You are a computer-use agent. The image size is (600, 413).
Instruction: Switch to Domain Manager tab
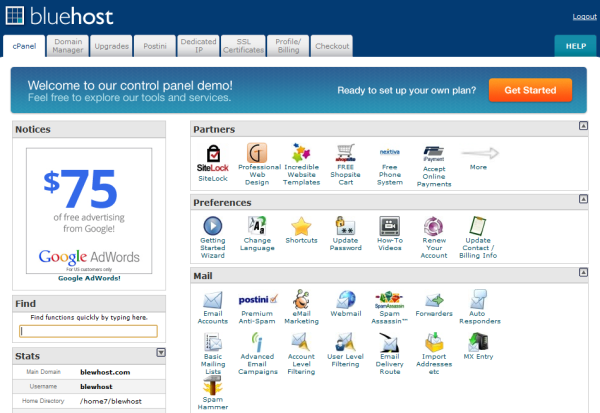[x=68, y=46]
